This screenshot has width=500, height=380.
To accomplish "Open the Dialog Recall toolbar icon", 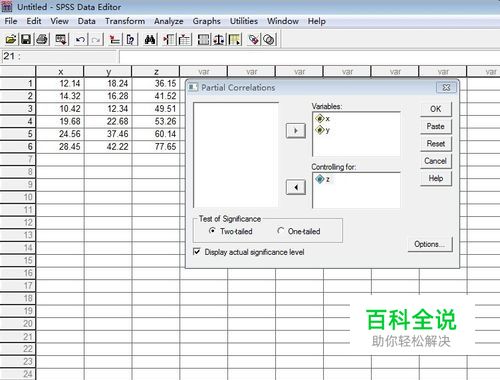I will (x=61, y=40).
